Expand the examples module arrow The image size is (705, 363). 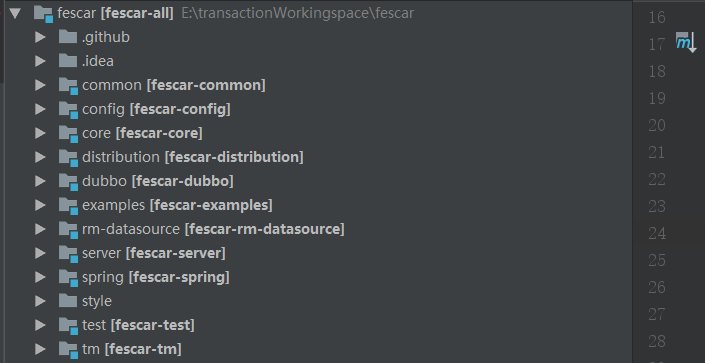40,205
